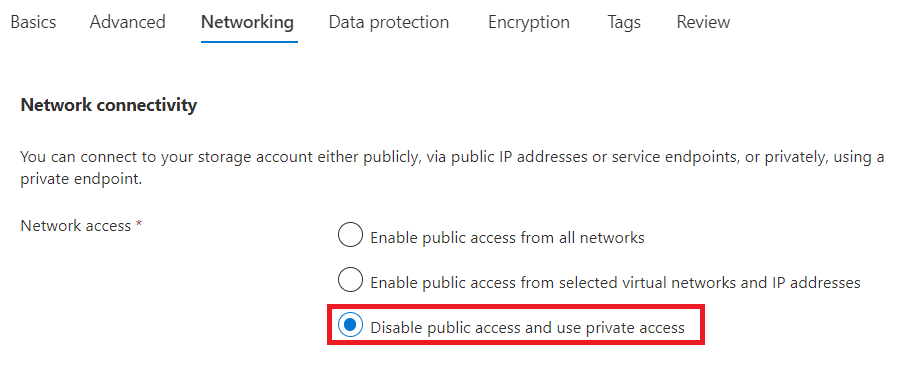Click the 'Disable public access and use private access' text
This screenshot has width=913, height=366.
(528, 328)
